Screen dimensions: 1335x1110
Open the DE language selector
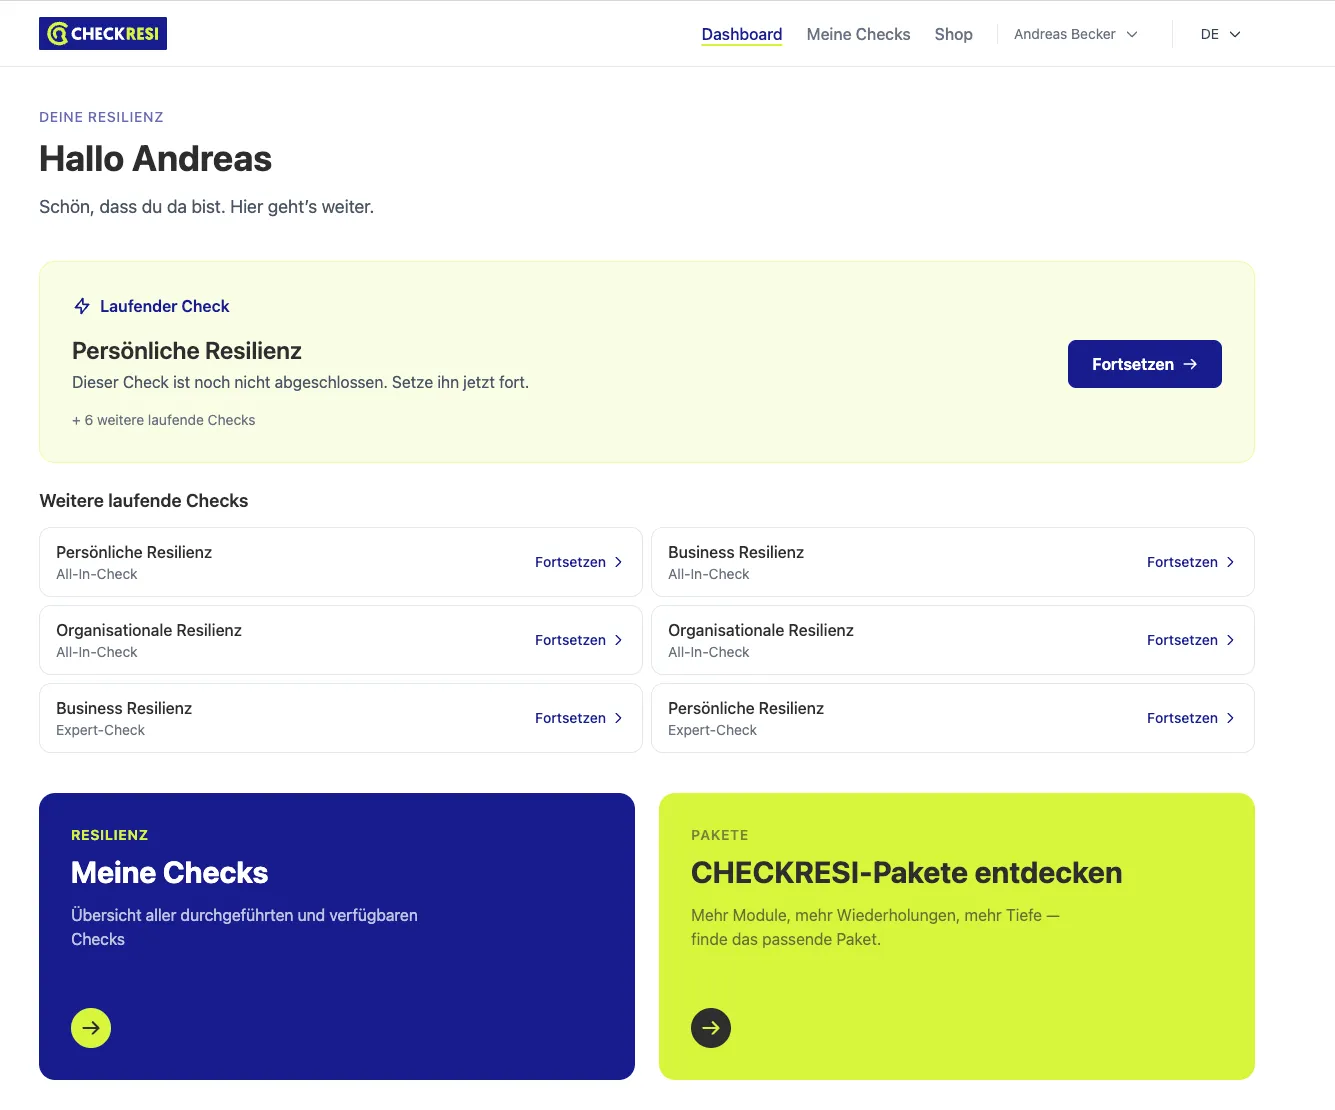point(1221,34)
